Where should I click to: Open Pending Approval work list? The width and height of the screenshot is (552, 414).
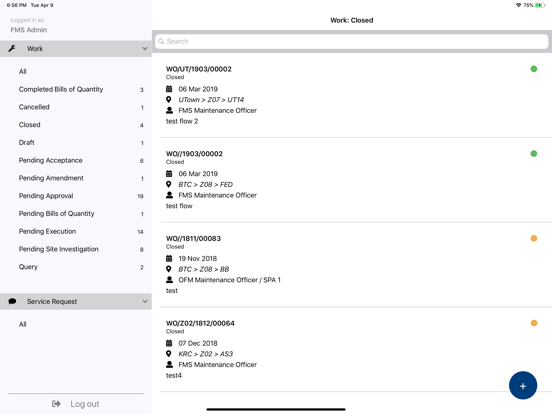point(76,196)
